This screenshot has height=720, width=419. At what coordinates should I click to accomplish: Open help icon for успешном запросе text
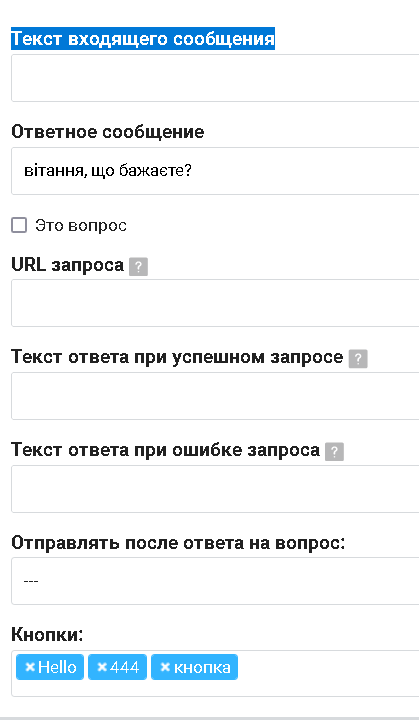click(x=358, y=358)
